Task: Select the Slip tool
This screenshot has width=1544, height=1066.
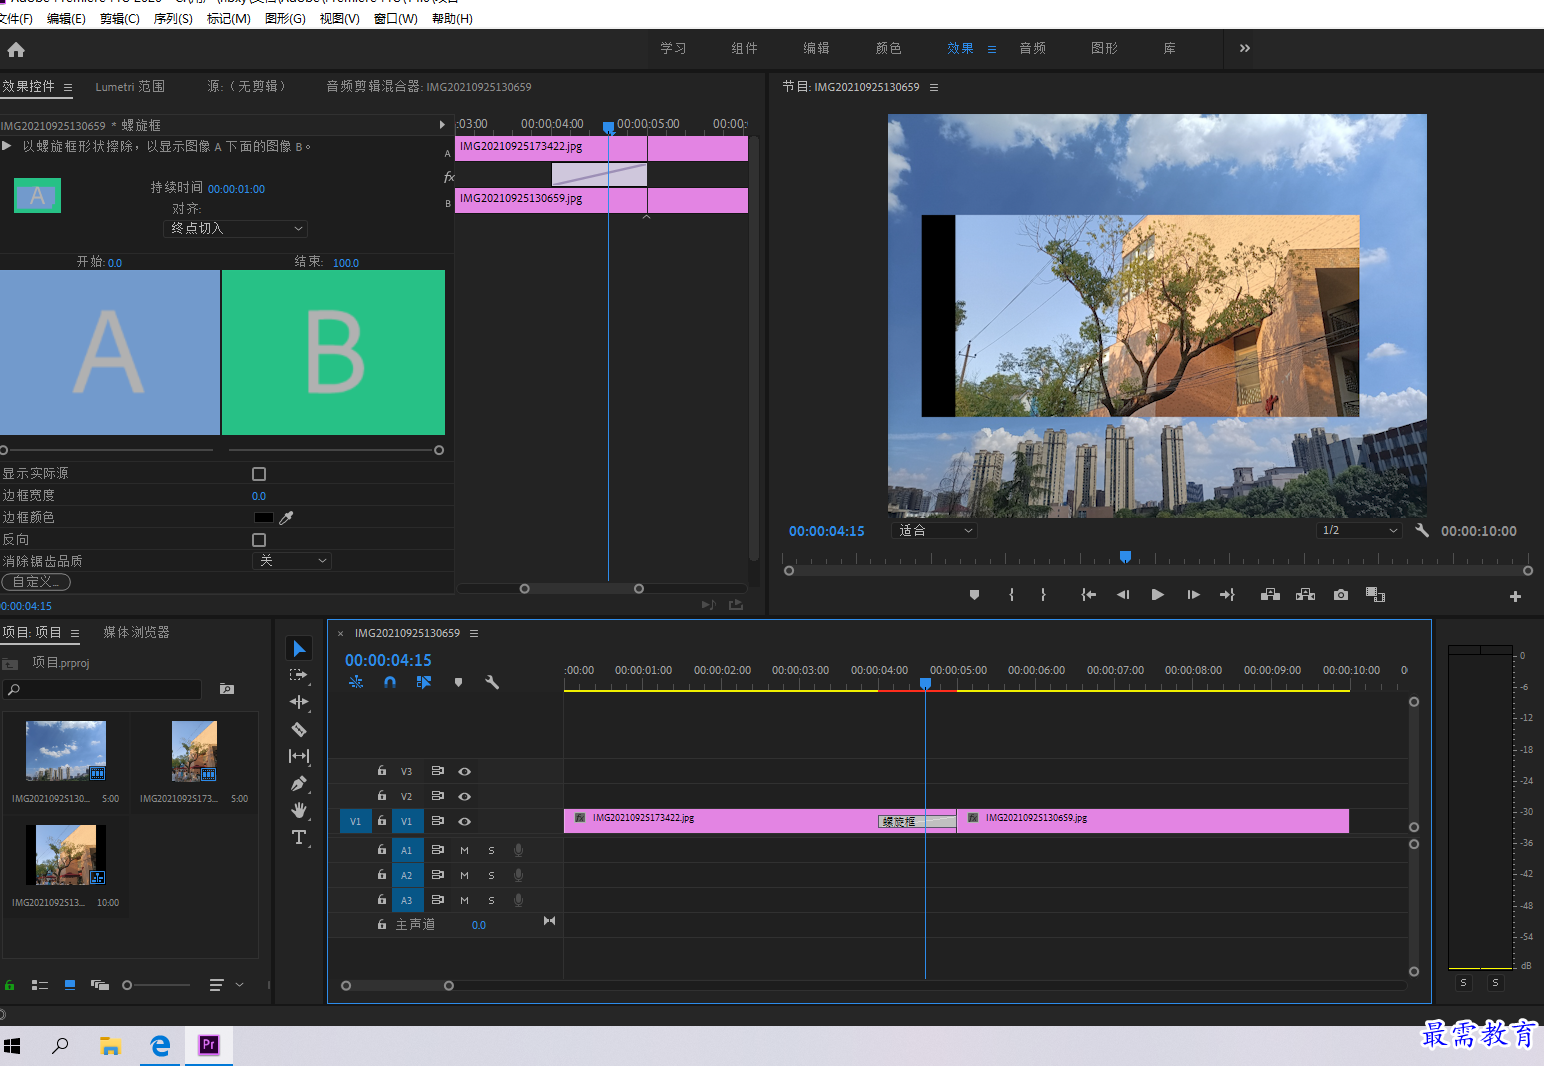Action: point(299,756)
